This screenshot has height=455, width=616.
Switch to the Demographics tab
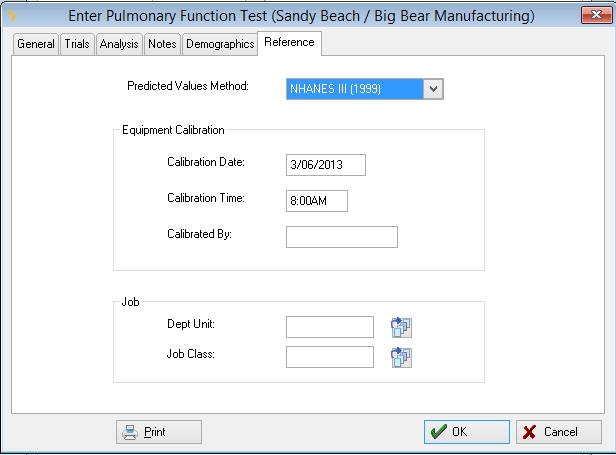tap(220, 44)
